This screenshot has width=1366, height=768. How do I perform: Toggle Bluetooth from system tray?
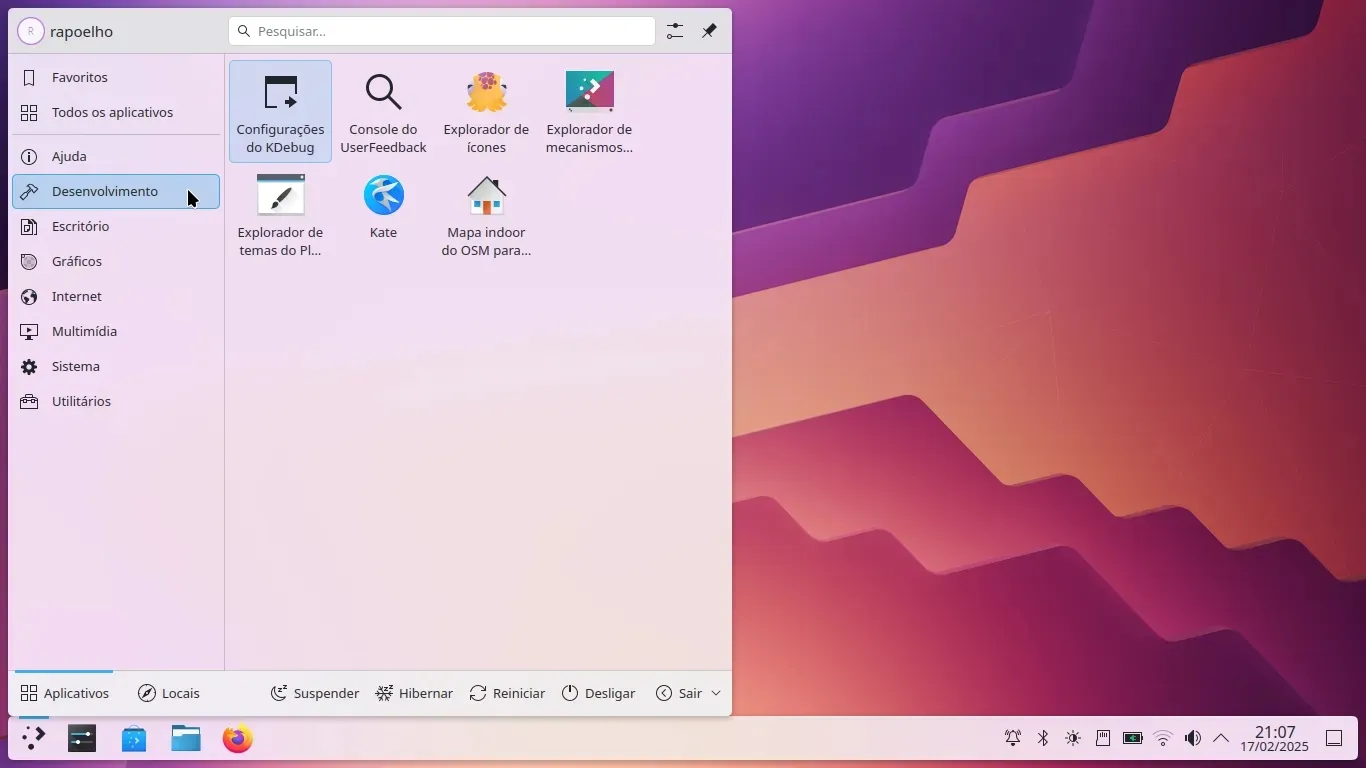(x=1042, y=739)
